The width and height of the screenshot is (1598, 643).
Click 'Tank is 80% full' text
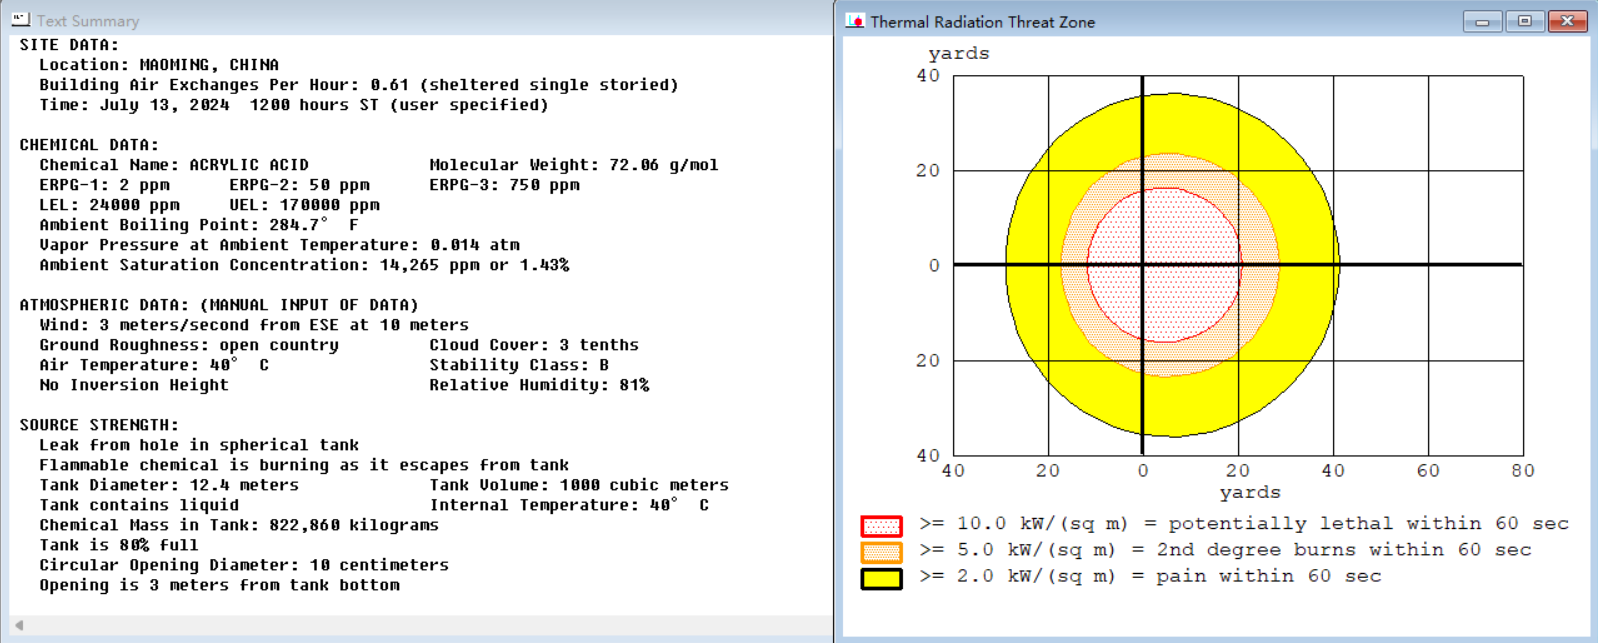point(119,545)
